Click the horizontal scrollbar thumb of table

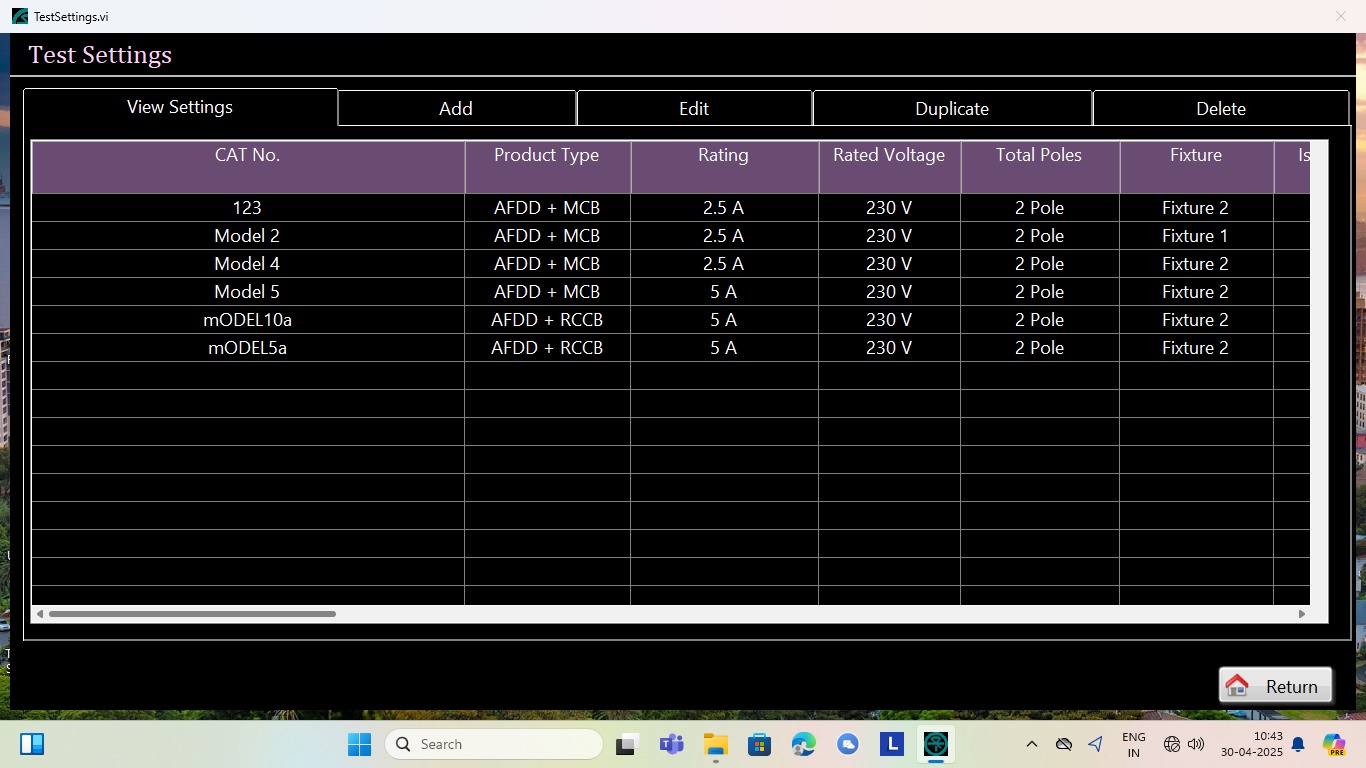(192, 614)
